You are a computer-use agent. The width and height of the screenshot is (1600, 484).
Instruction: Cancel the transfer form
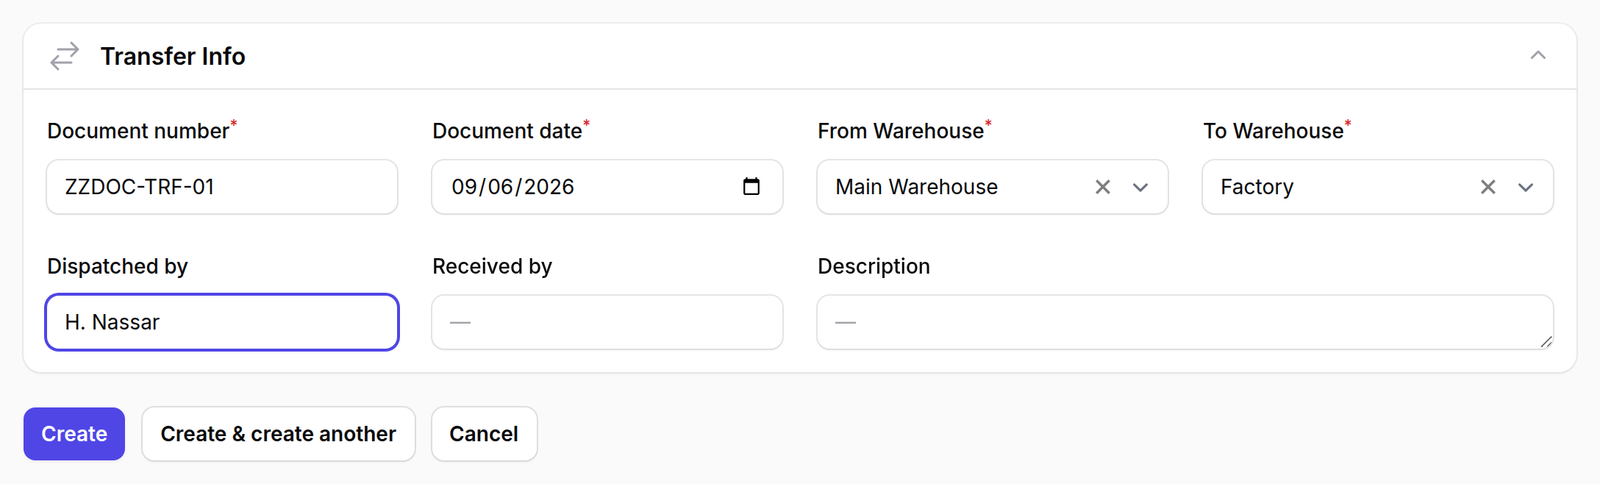[484, 434]
